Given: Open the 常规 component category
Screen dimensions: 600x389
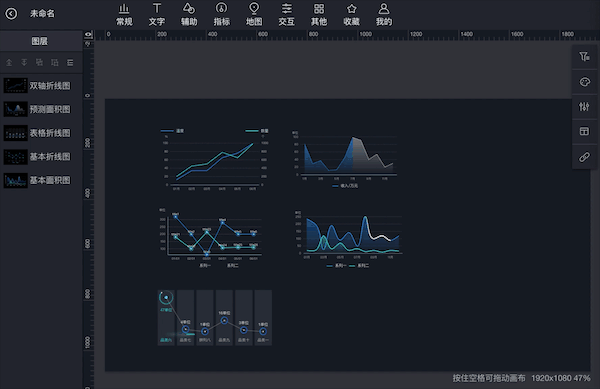Looking at the screenshot, I should click(x=124, y=15).
